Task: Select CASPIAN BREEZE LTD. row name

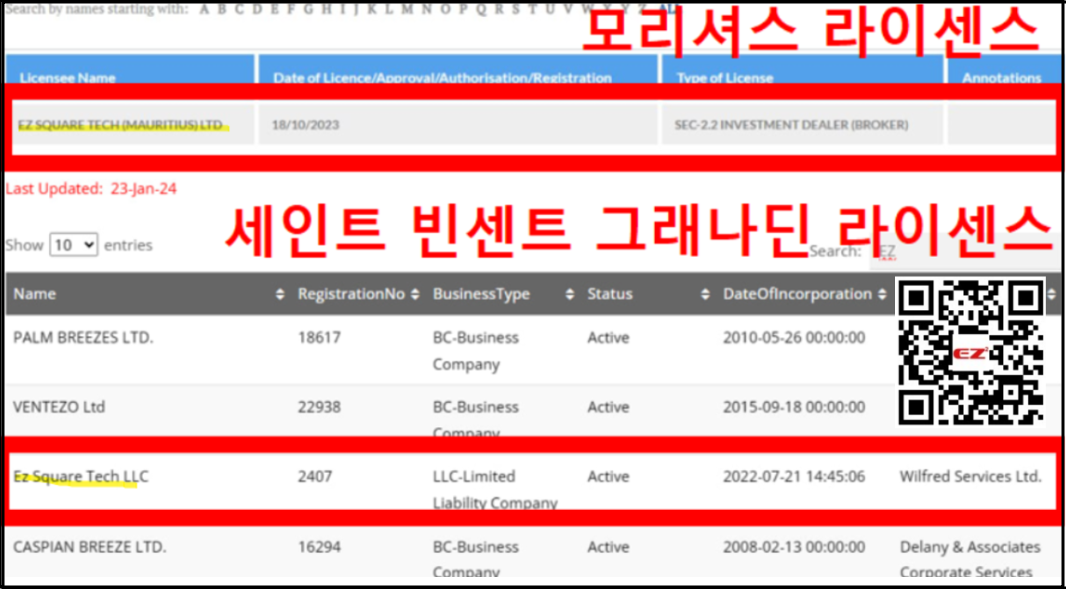Action: click(90, 547)
